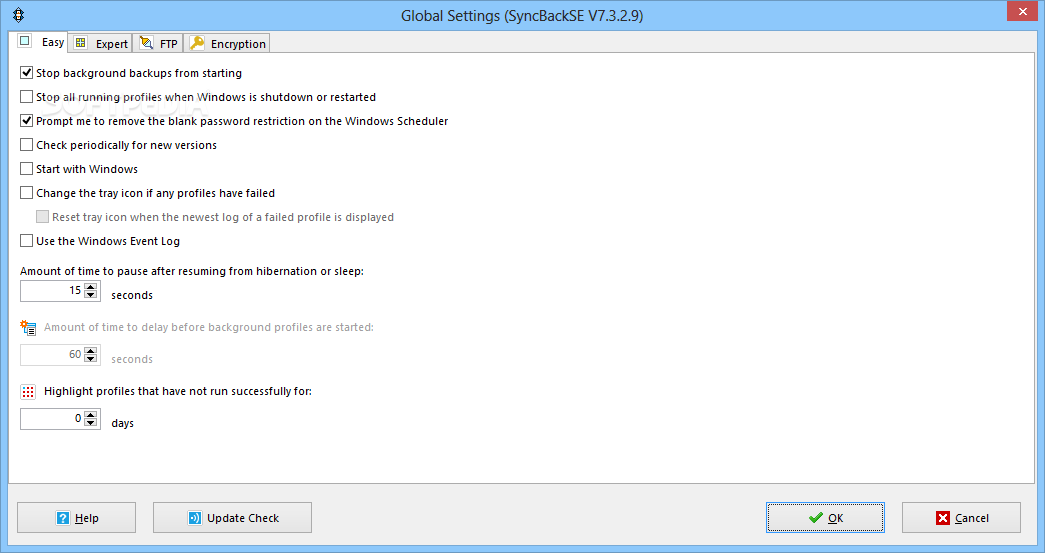The height and width of the screenshot is (553, 1045).
Task: Click the Easy tab icon
Action: (x=25, y=41)
